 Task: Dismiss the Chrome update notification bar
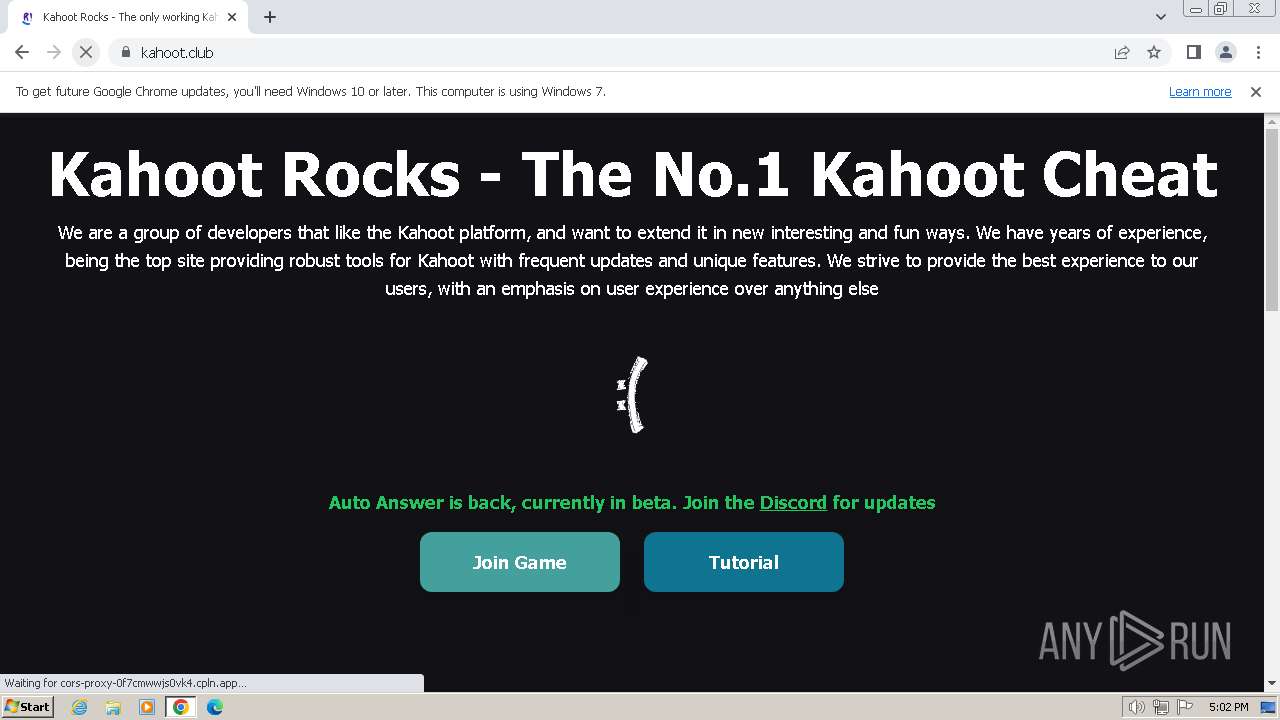(1256, 91)
